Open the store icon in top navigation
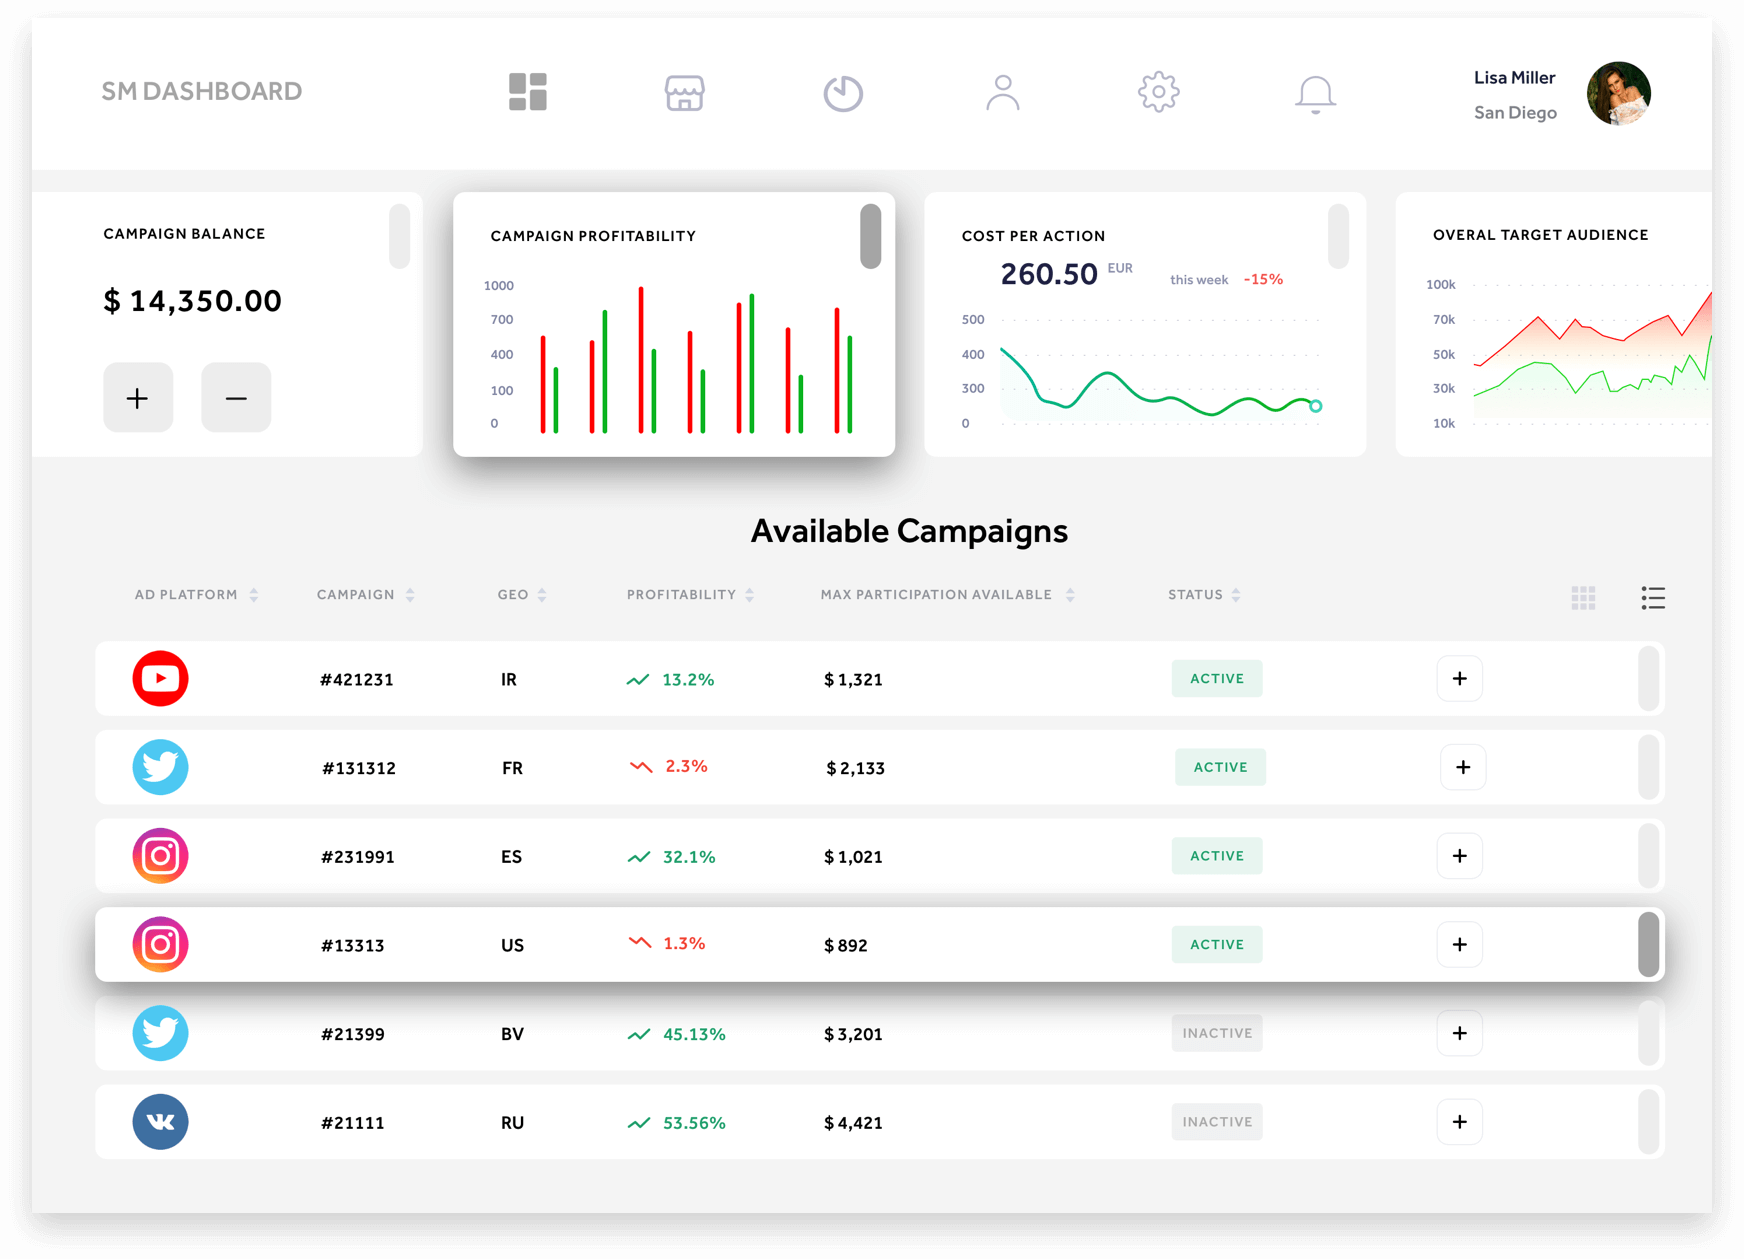This screenshot has height=1259, width=1744. coord(684,93)
